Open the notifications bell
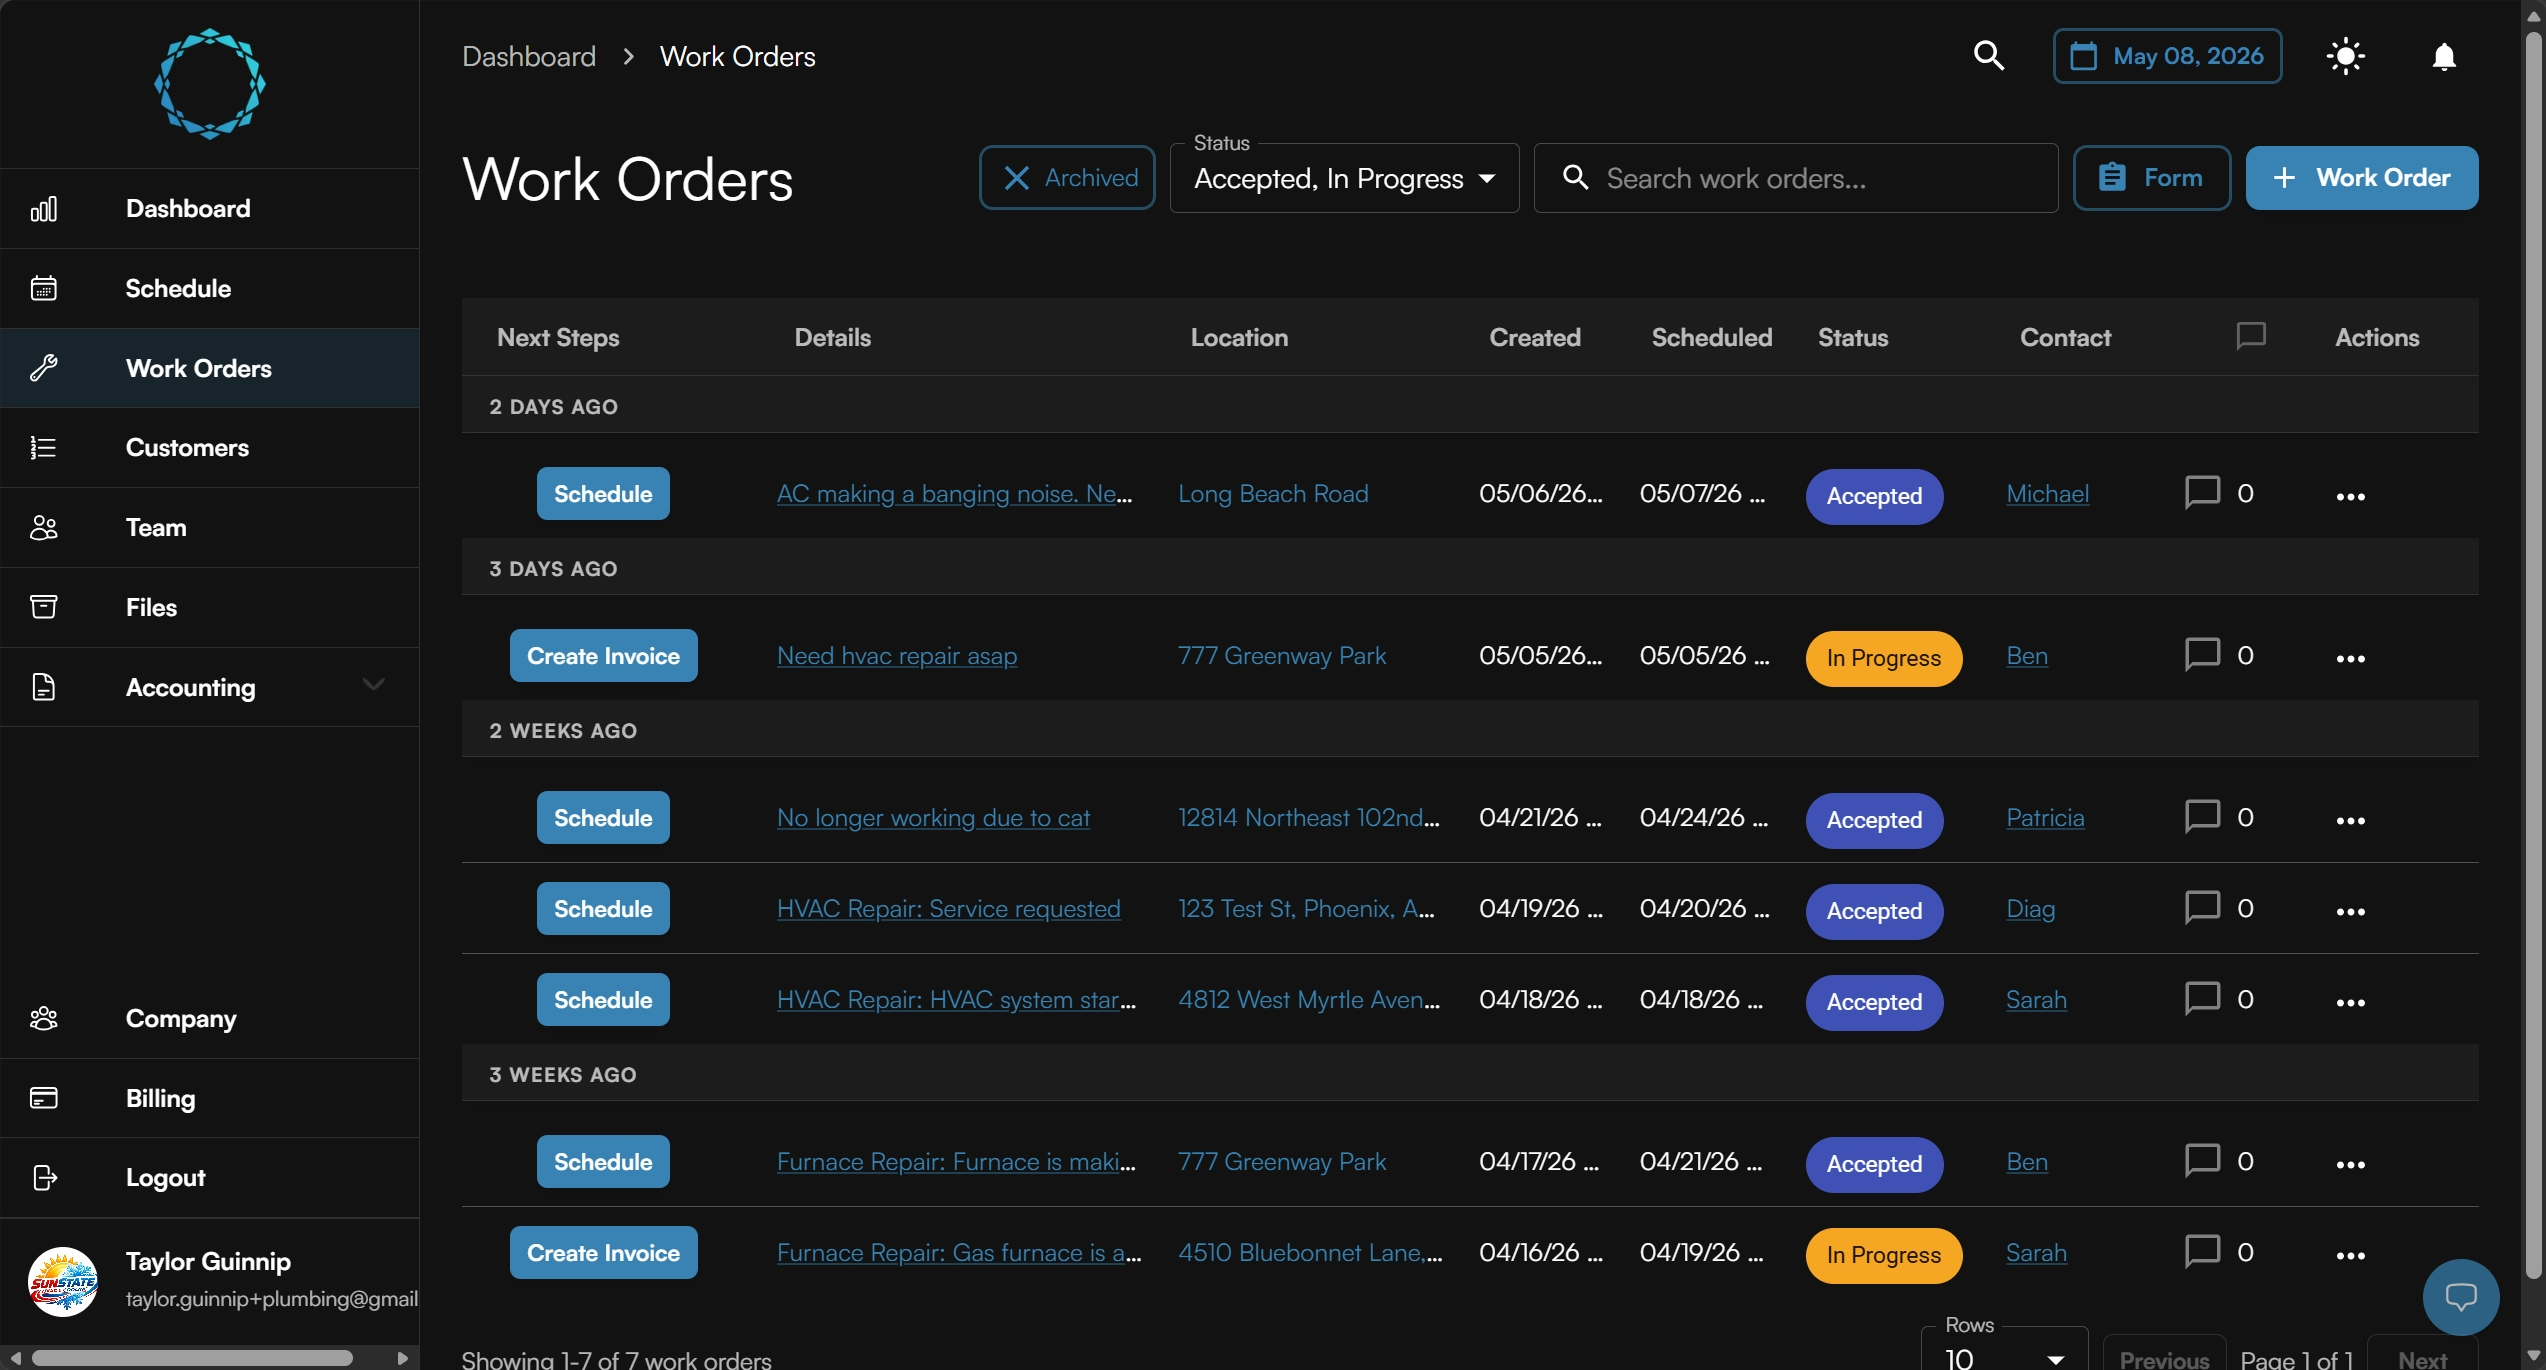 2444,57
